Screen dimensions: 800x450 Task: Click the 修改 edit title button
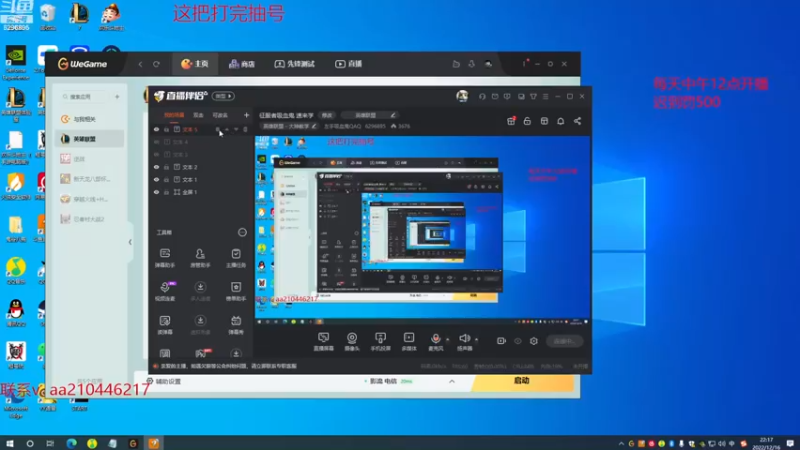click(327, 115)
